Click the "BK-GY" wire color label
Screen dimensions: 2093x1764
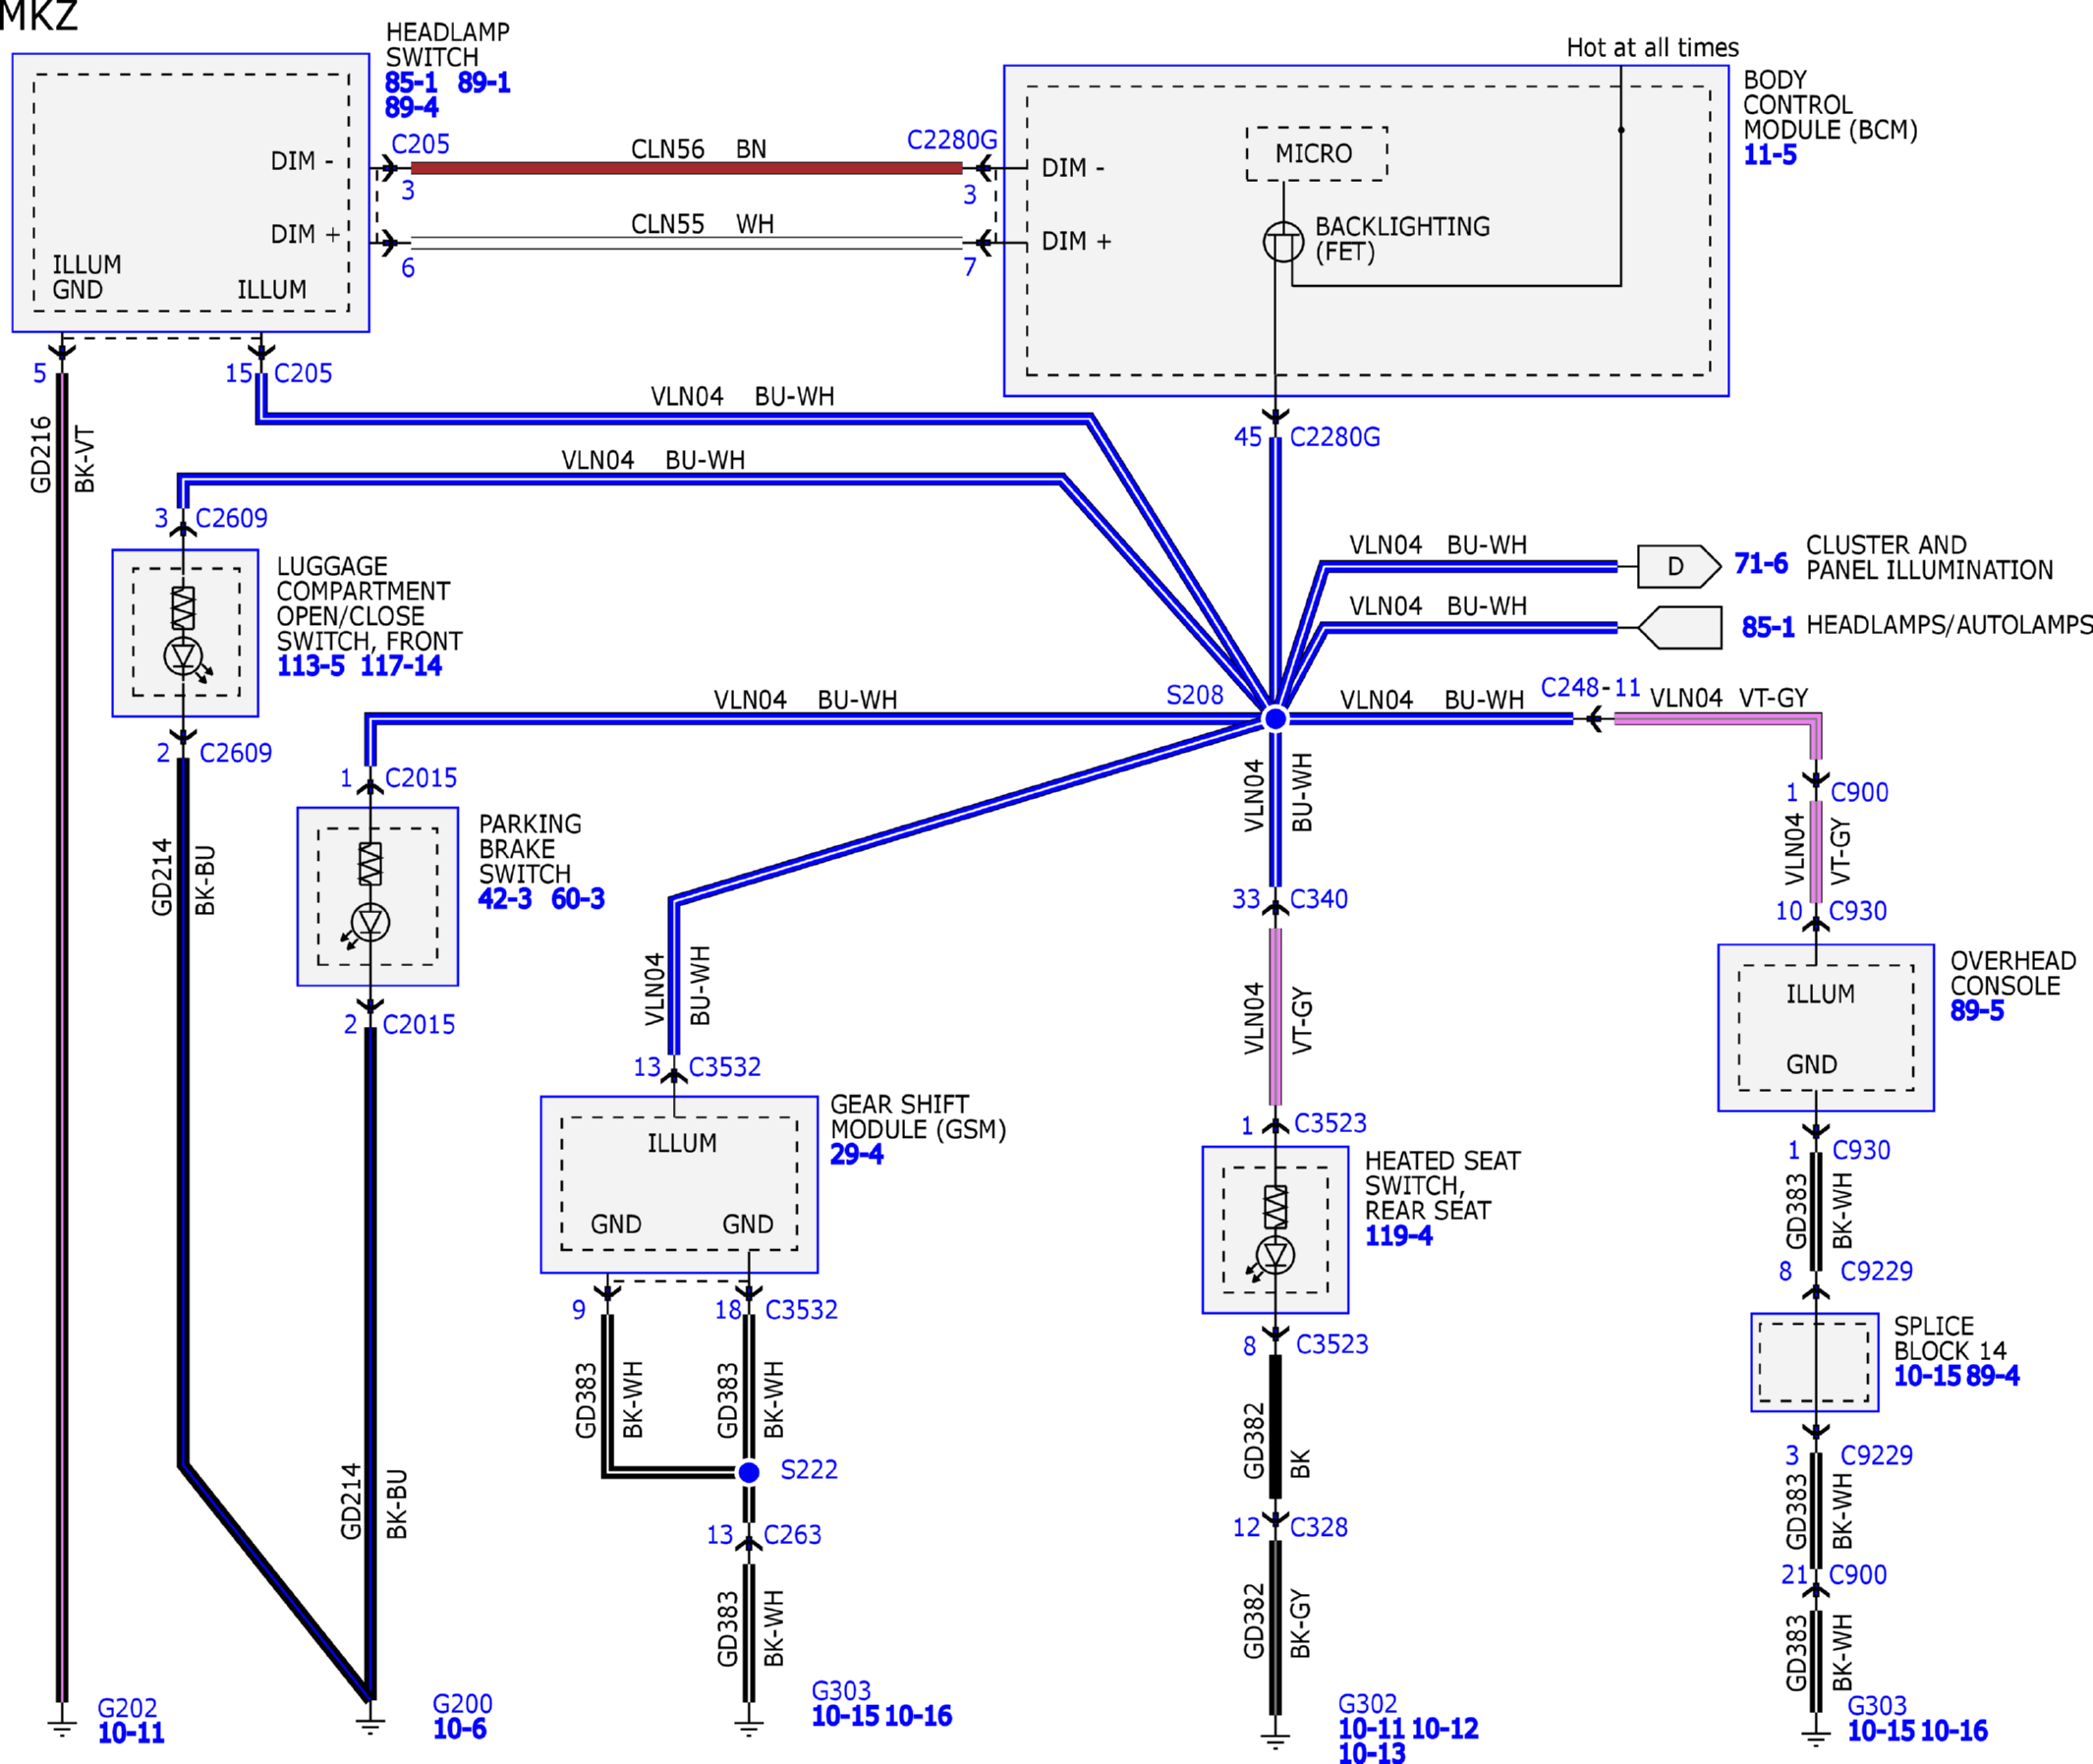[x=1300, y=1624]
